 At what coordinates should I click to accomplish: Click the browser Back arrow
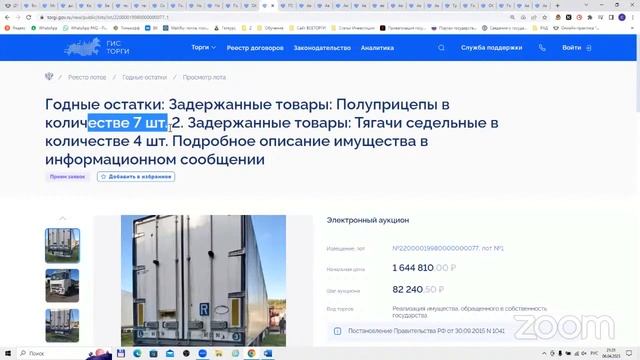[x=7, y=18]
